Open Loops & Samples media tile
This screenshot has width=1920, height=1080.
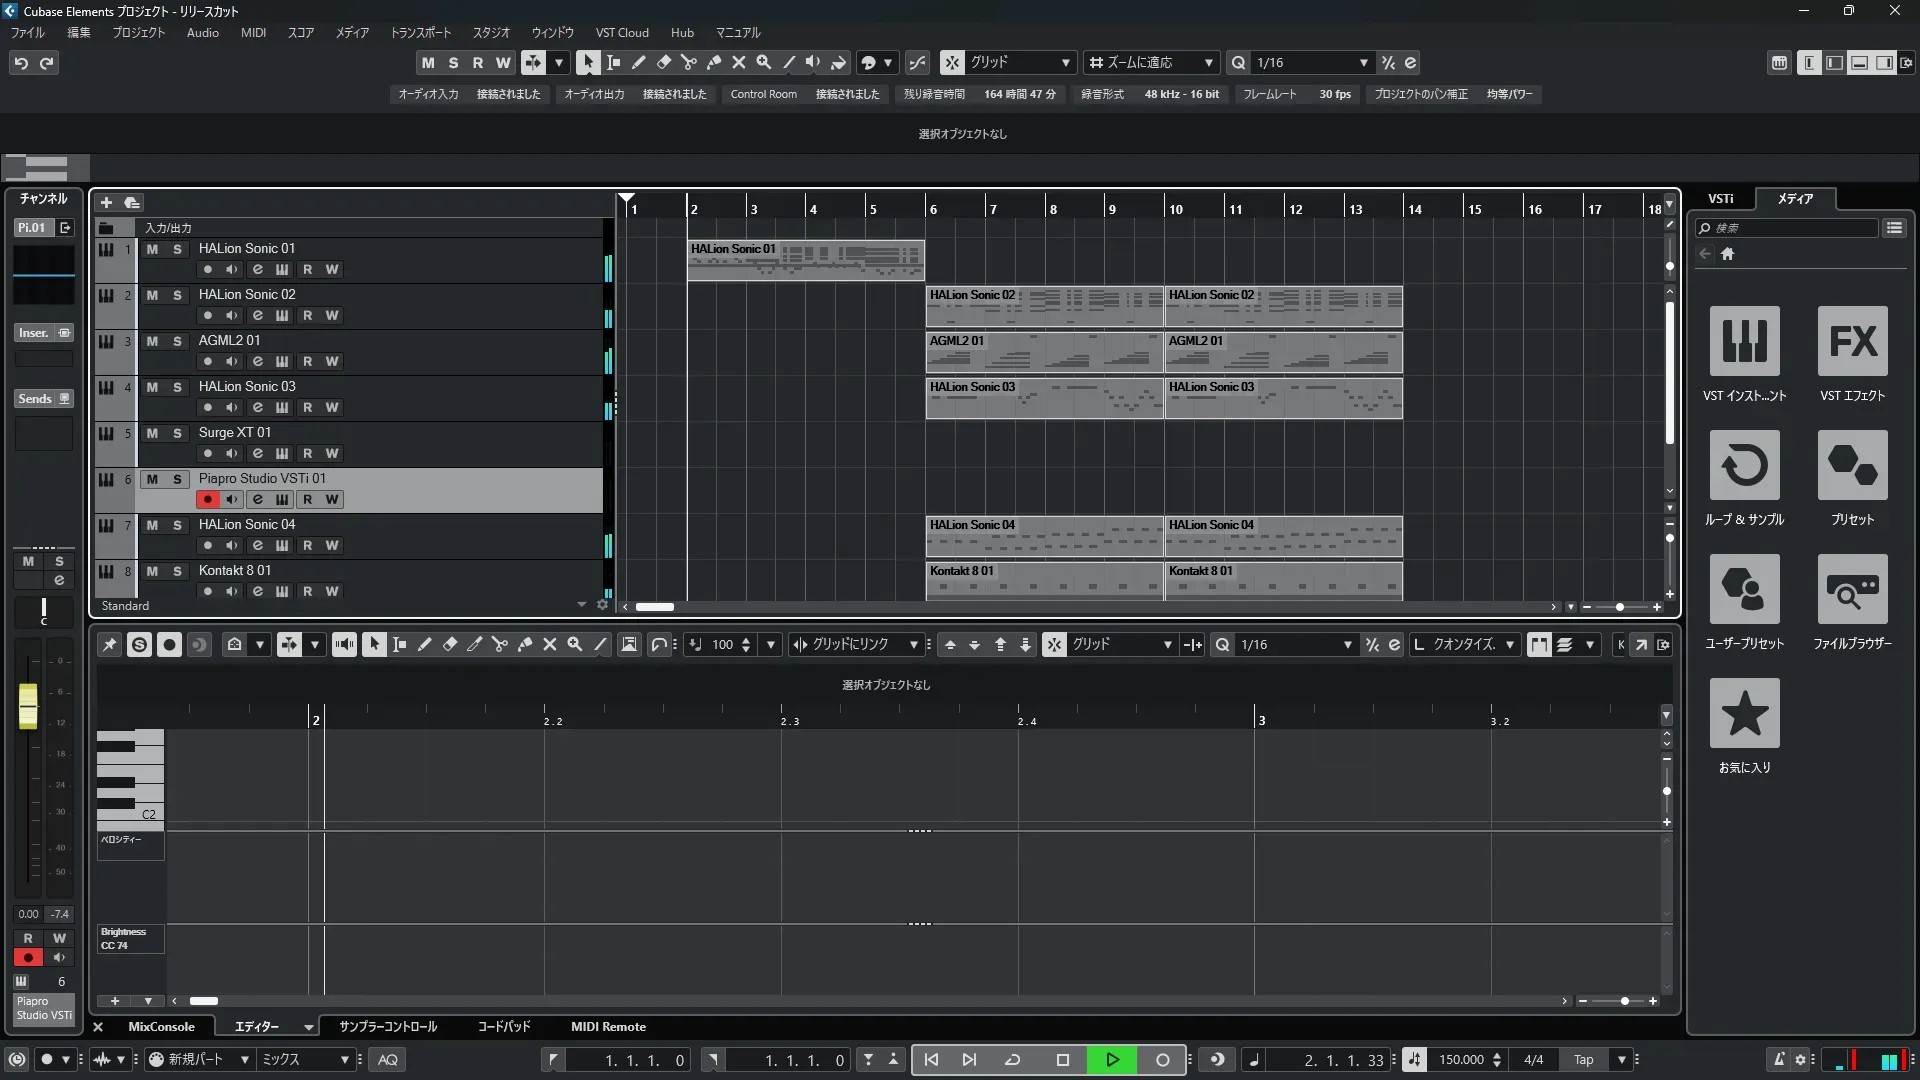pos(1744,465)
